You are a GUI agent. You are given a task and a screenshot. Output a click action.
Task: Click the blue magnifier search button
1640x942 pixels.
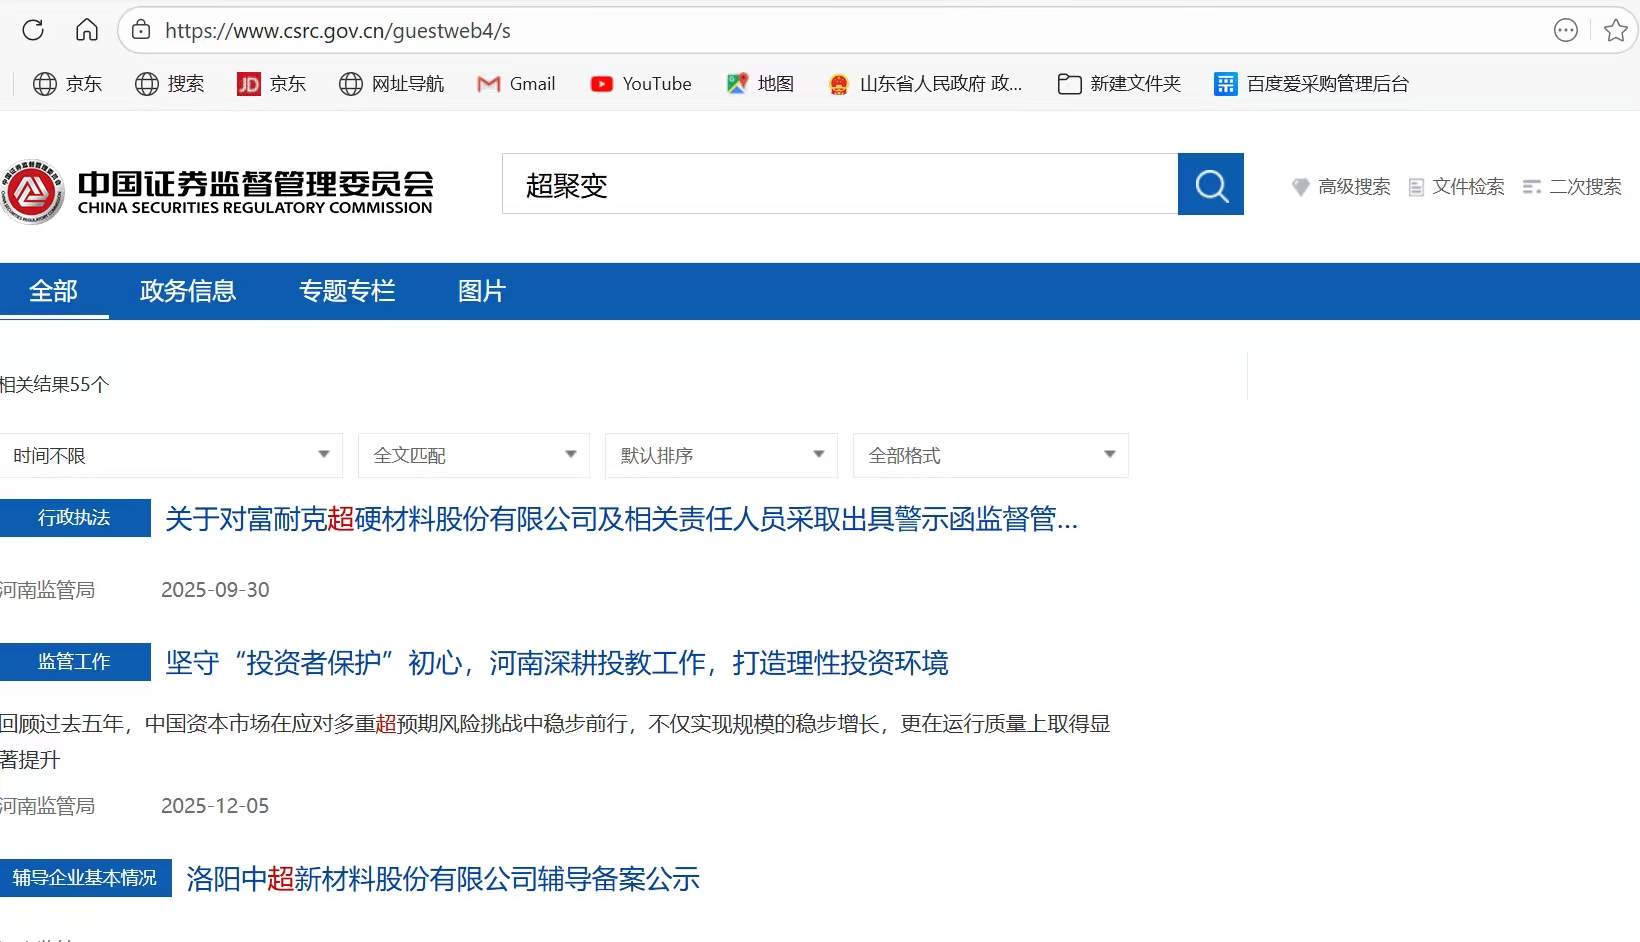click(1211, 184)
